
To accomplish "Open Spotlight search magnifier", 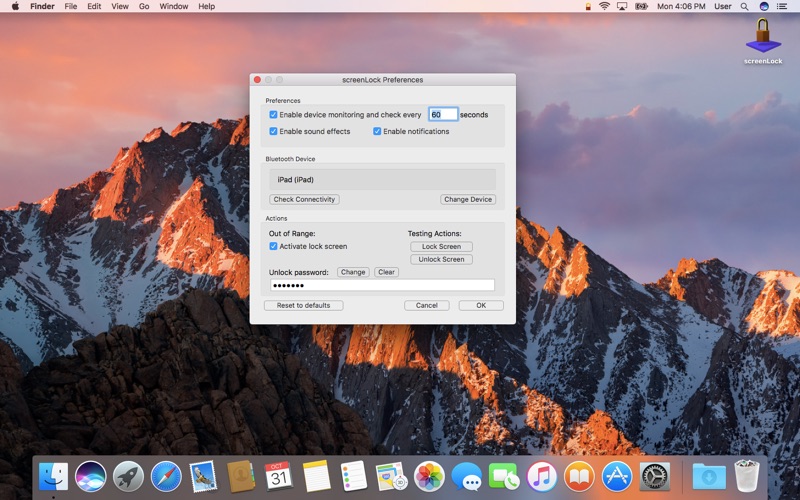I will 744,7.
